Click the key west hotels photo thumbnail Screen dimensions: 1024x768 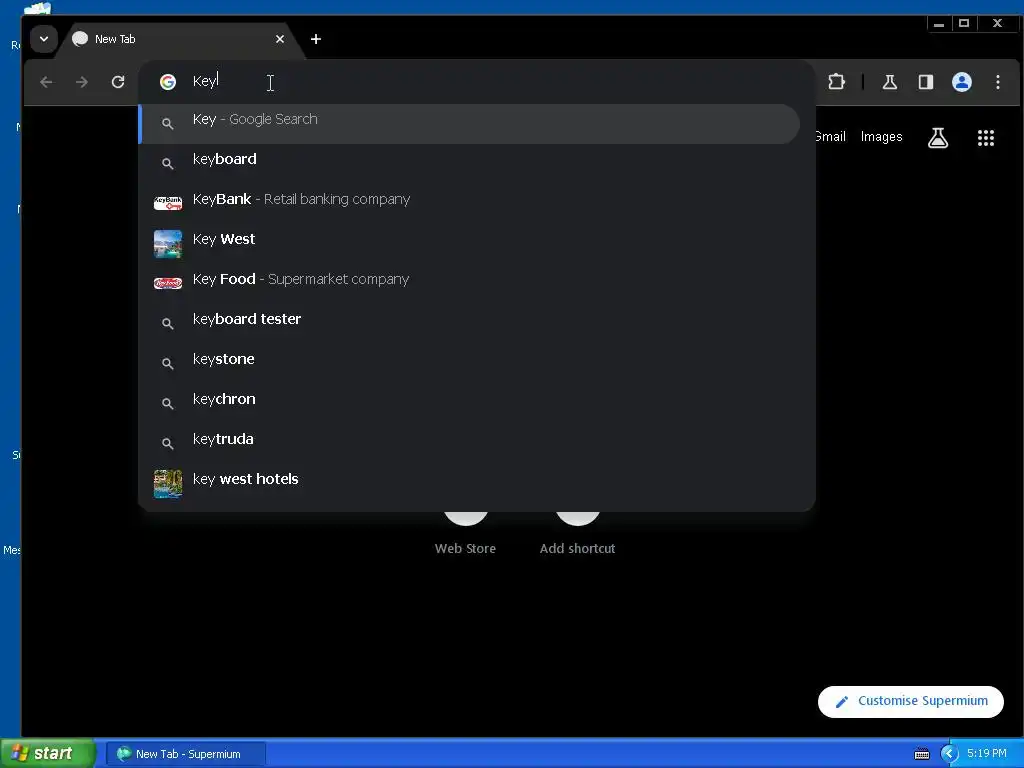[x=168, y=484]
